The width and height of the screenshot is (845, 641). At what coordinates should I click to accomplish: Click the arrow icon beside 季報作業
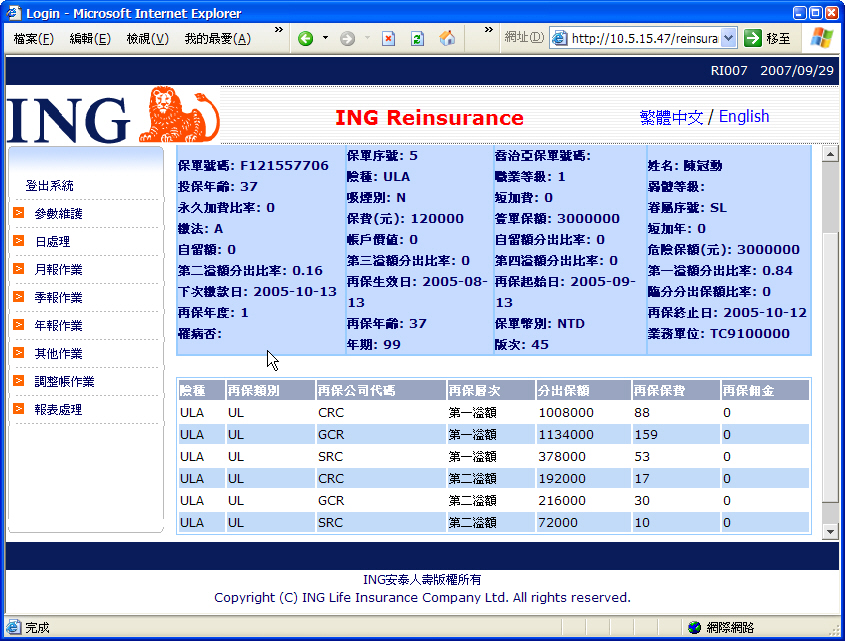(x=18, y=297)
